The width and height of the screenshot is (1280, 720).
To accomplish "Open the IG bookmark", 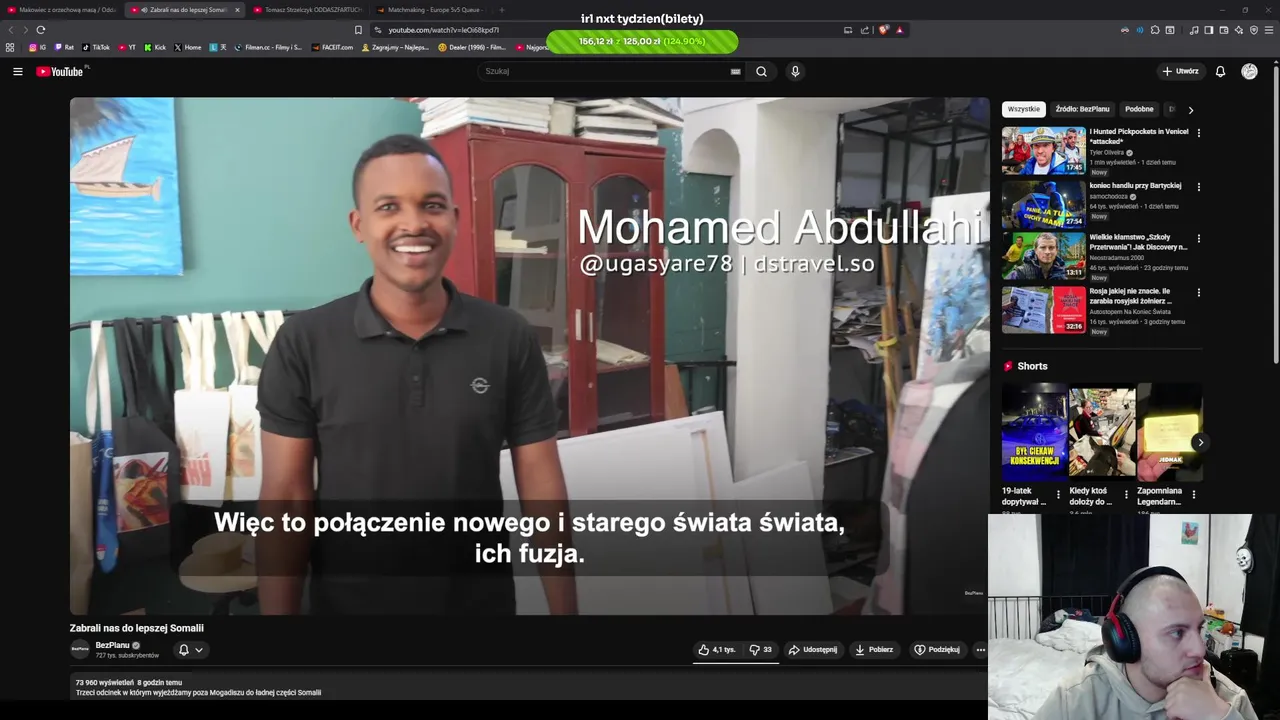I will [37, 47].
